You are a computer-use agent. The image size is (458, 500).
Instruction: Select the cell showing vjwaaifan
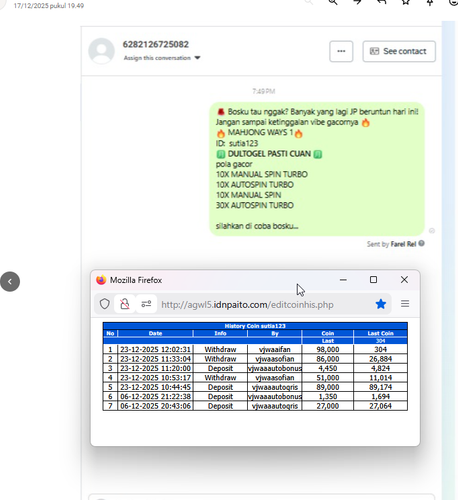(275, 349)
